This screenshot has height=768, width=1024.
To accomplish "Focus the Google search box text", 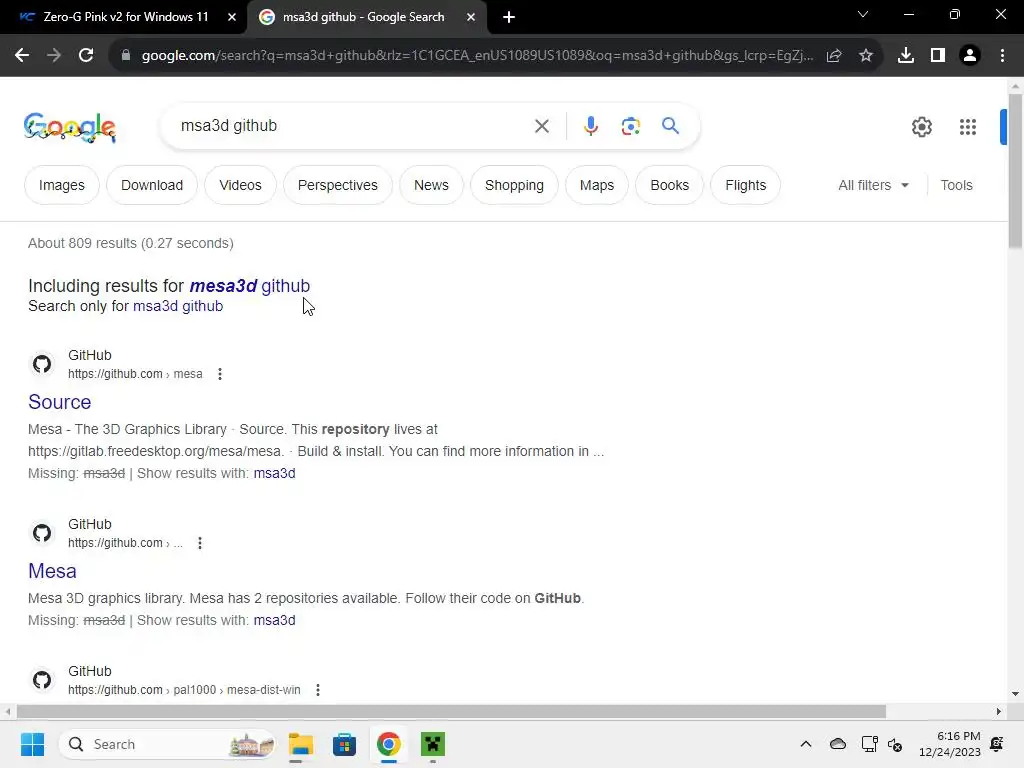I will pyautogui.click(x=353, y=126).
